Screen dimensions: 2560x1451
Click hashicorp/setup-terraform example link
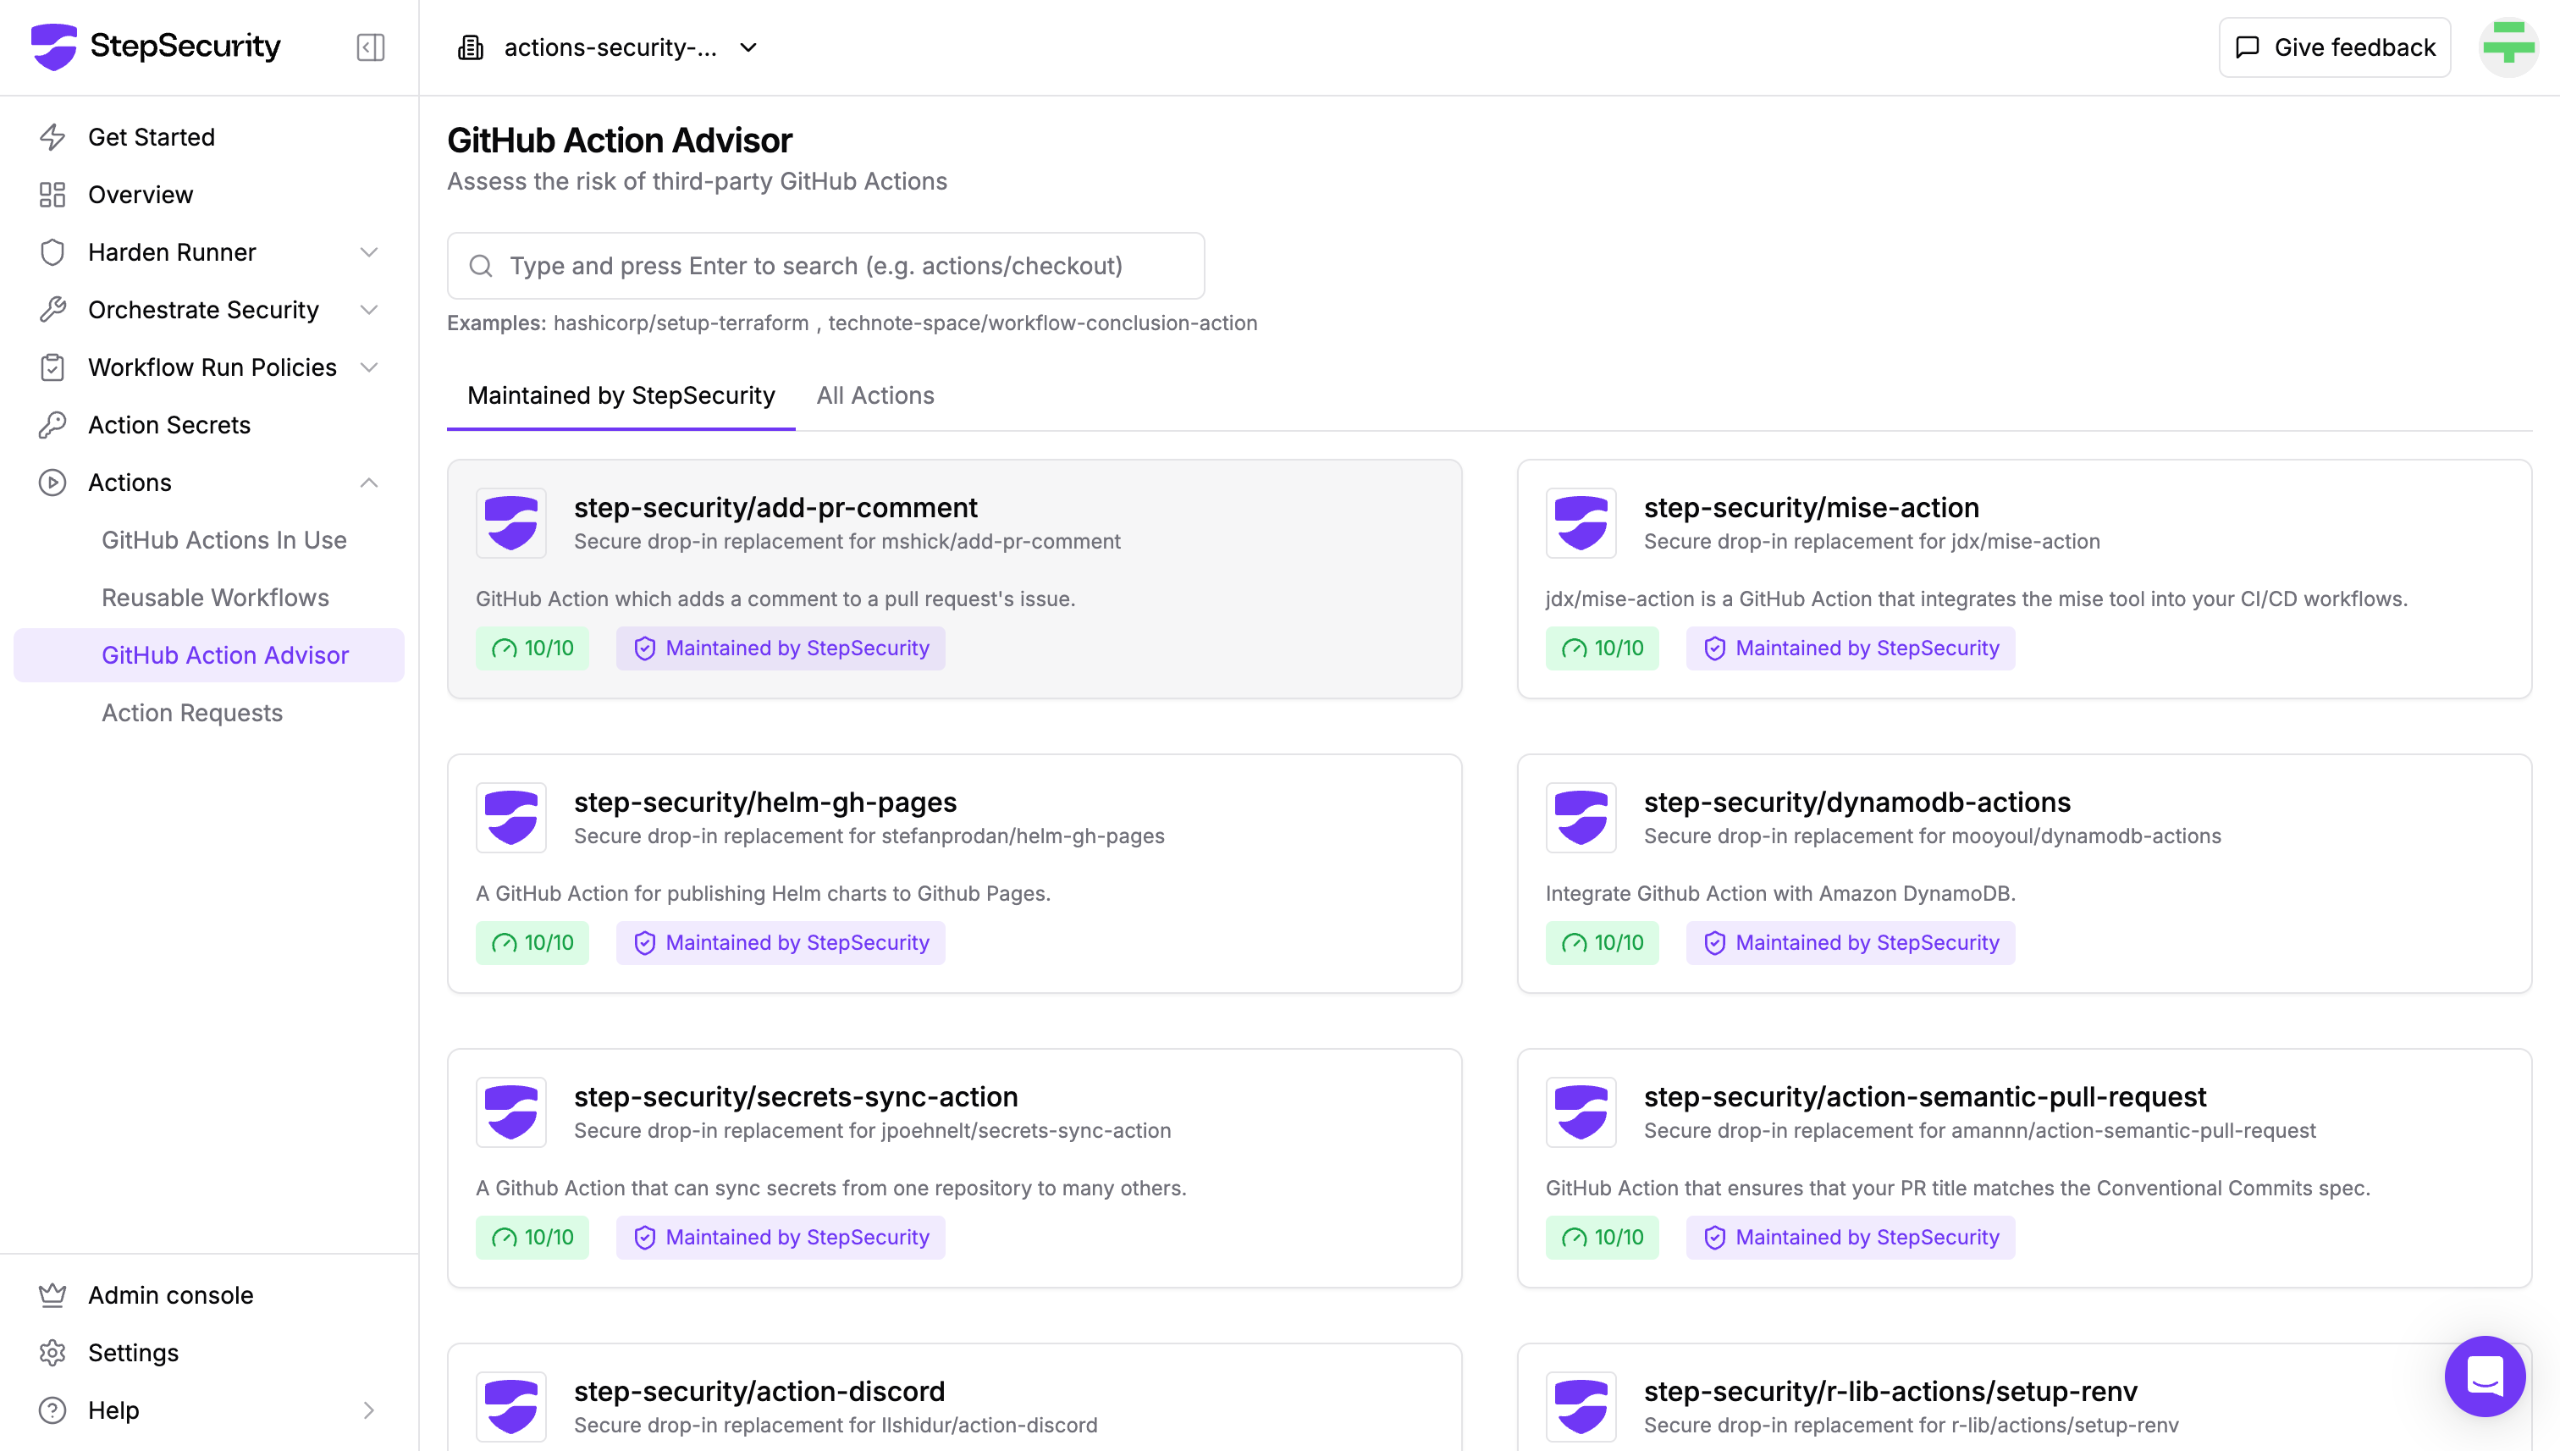click(680, 323)
